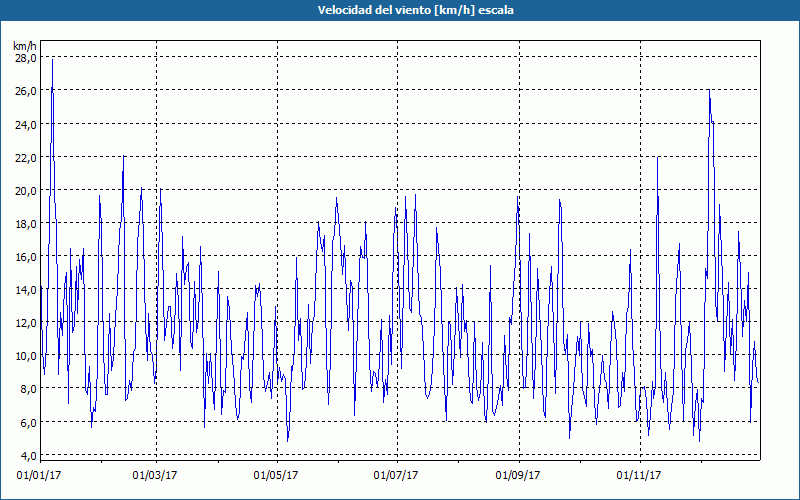Image resolution: width=800 pixels, height=500 pixels.
Task: Click the 01/11/17 date label
Action: tap(639, 476)
